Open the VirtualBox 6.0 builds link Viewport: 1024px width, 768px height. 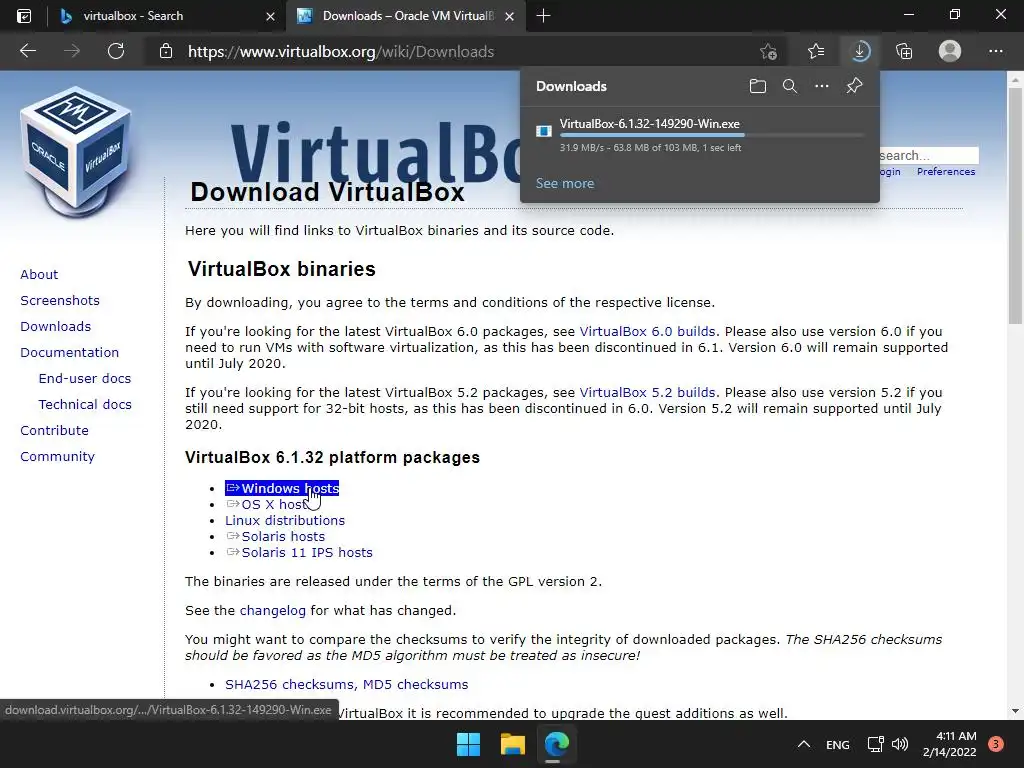[x=647, y=331]
